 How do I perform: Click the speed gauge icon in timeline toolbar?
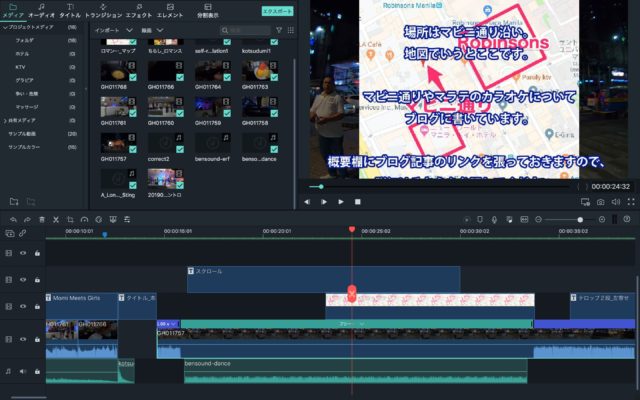click(x=83, y=219)
